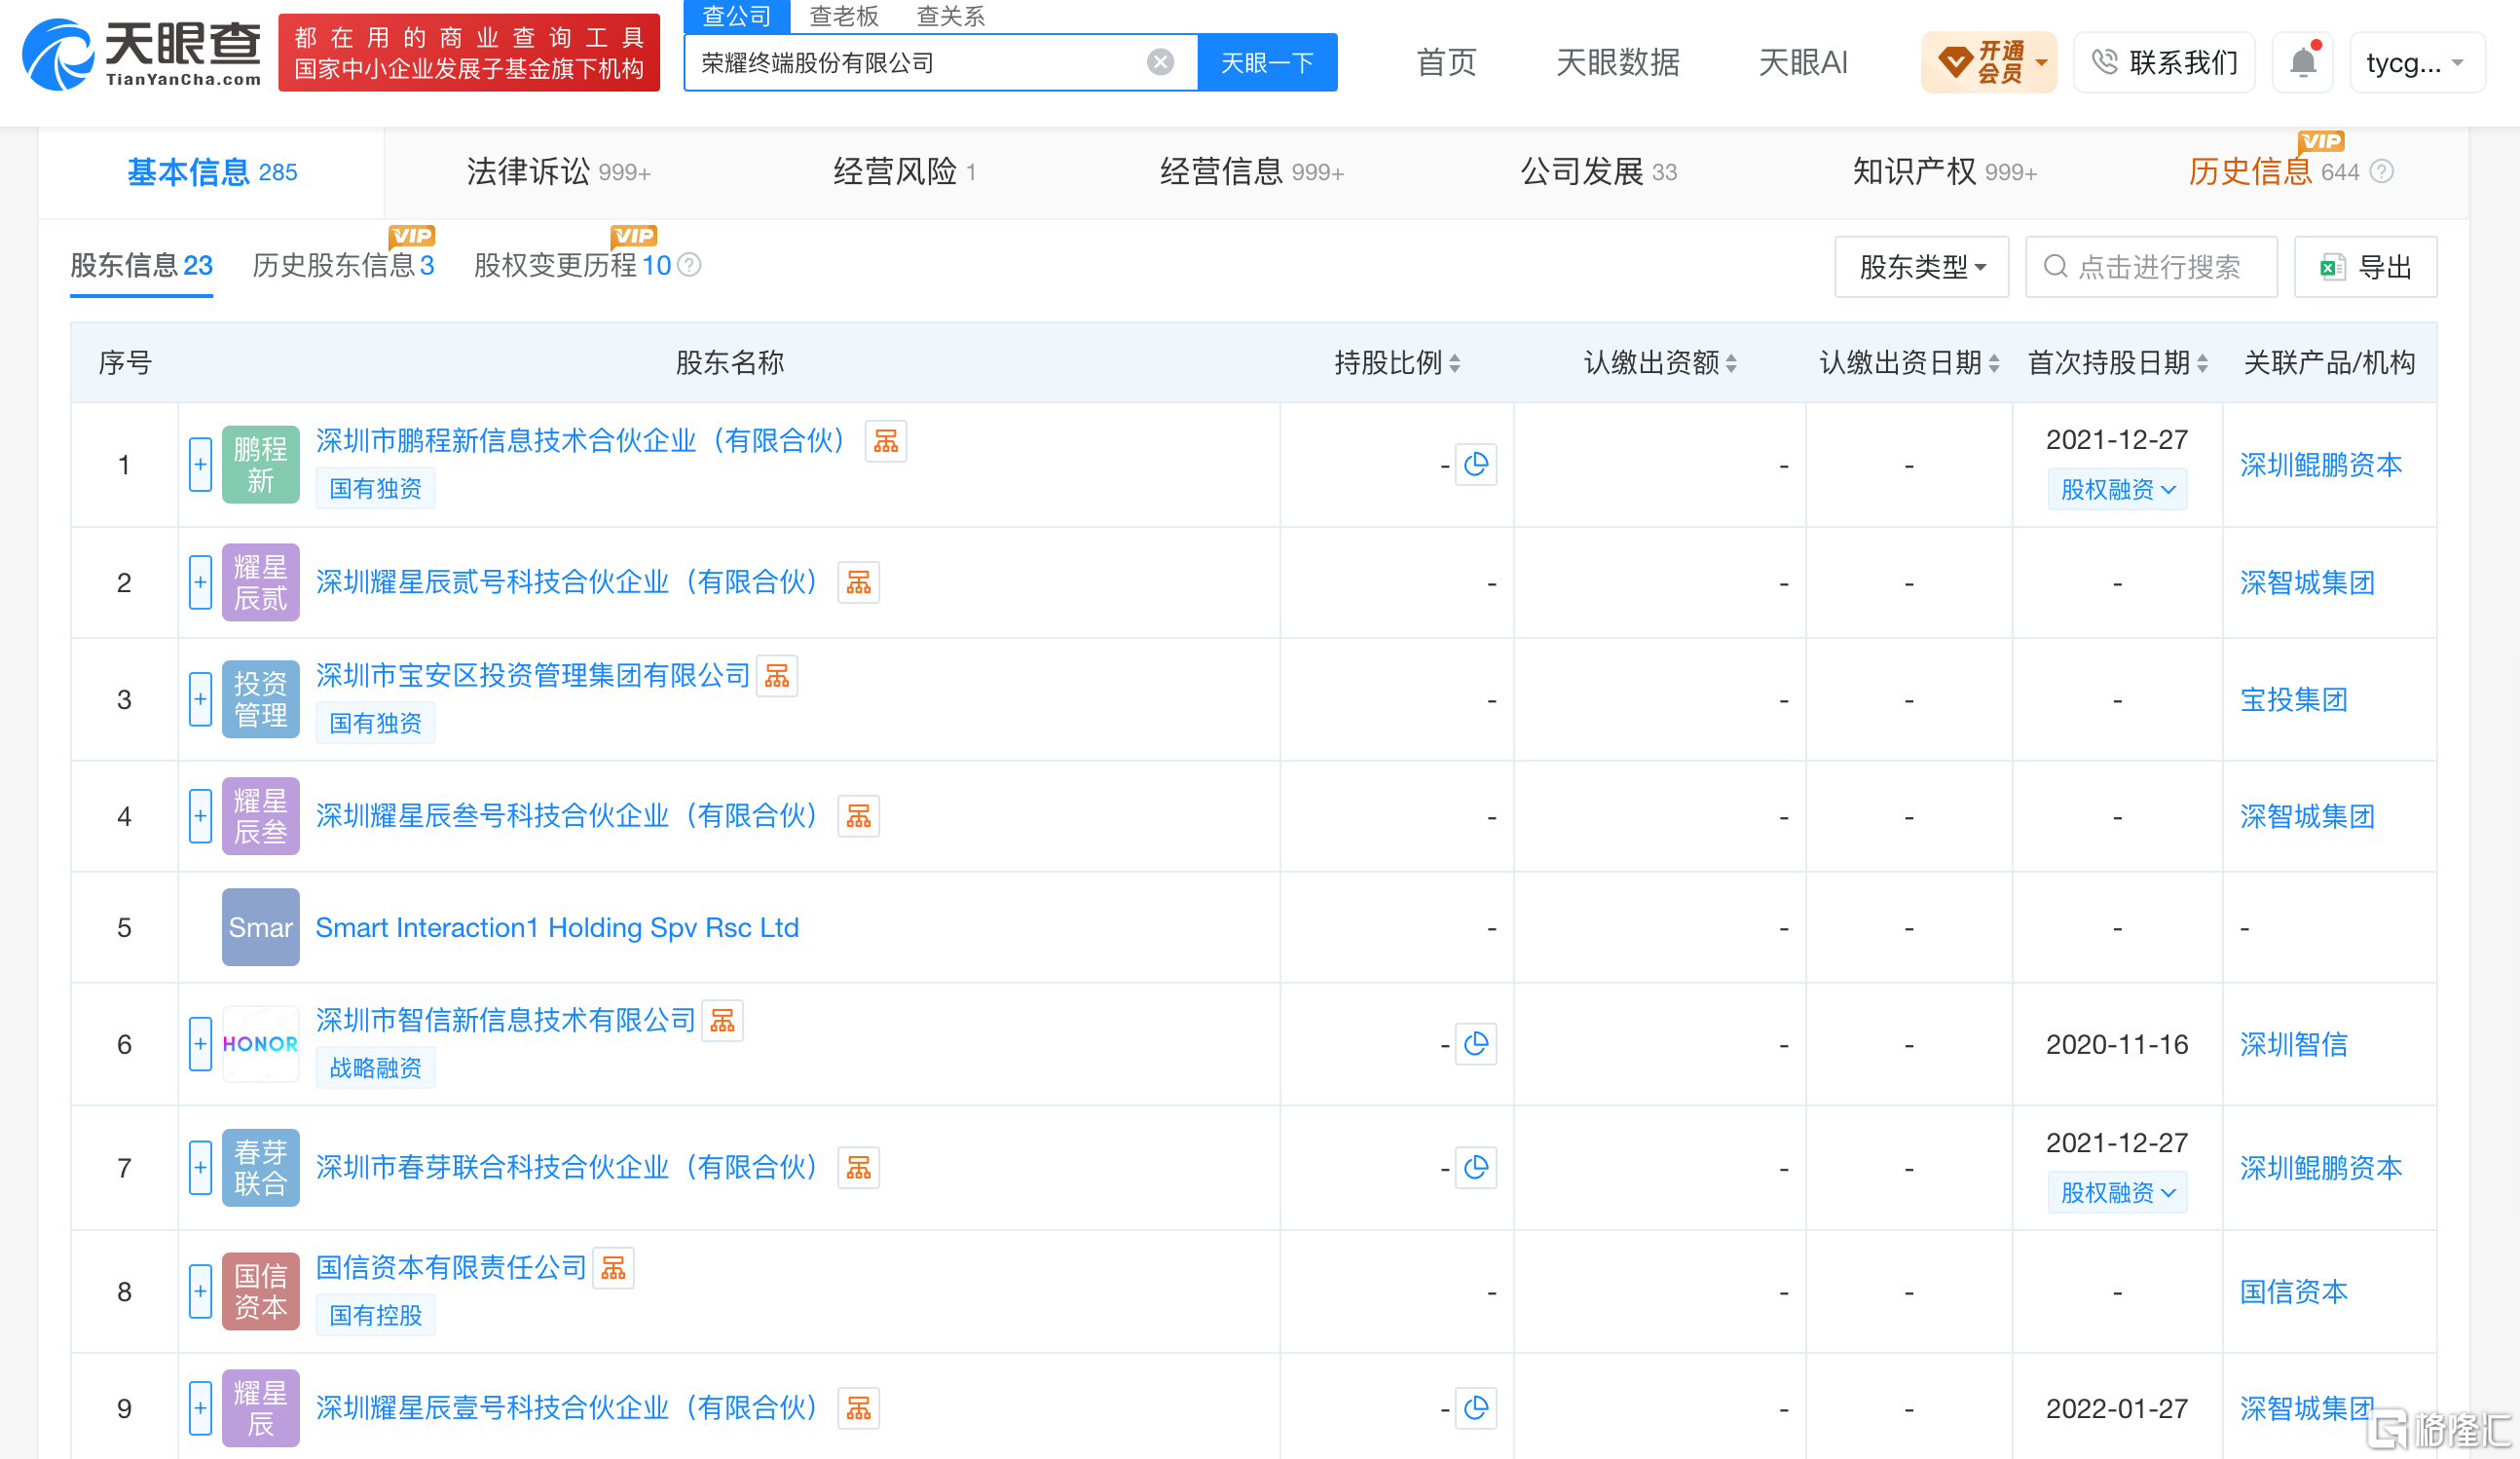The width and height of the screenshot is (2520, 1459).
Task: Click the shareholder 点击进行搜索 field
Action: click(x=2151, y=267)
